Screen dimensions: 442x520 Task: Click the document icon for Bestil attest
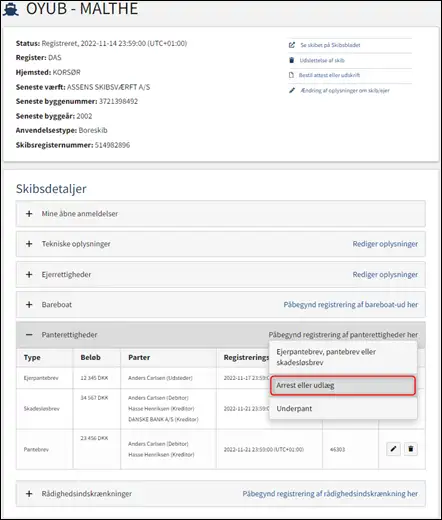[291, 75]
